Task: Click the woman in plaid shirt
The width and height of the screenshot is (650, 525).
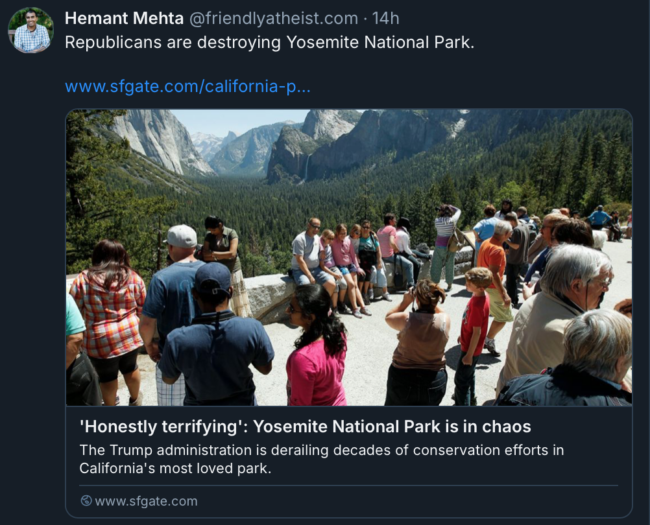Action: click(109, 319)
